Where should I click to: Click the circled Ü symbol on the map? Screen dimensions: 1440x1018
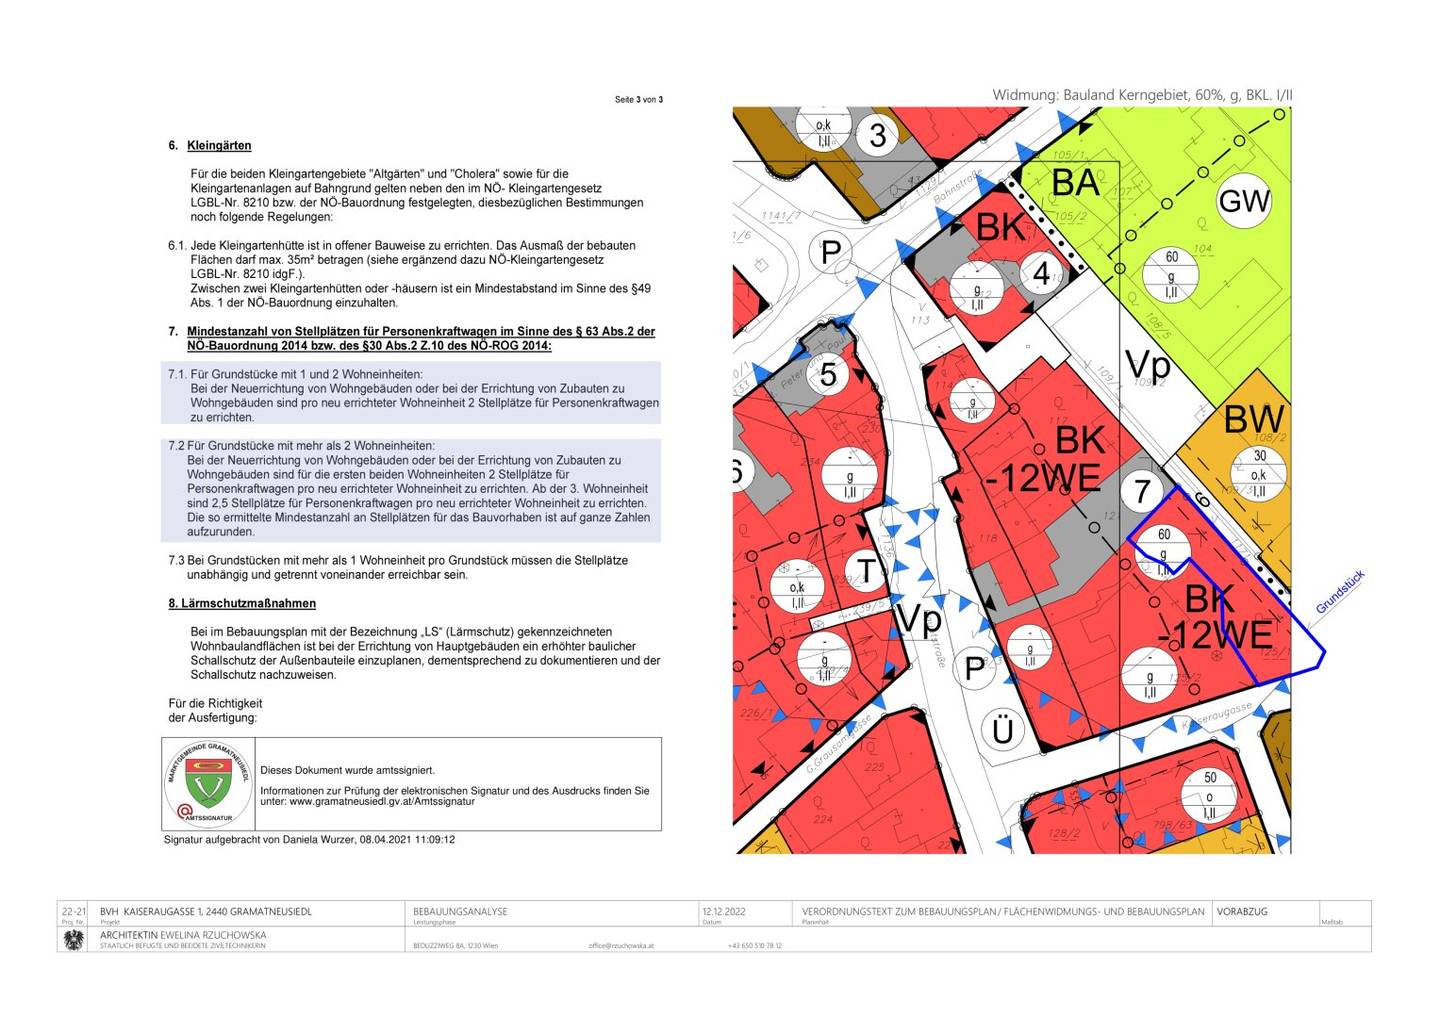(1002, 730)
